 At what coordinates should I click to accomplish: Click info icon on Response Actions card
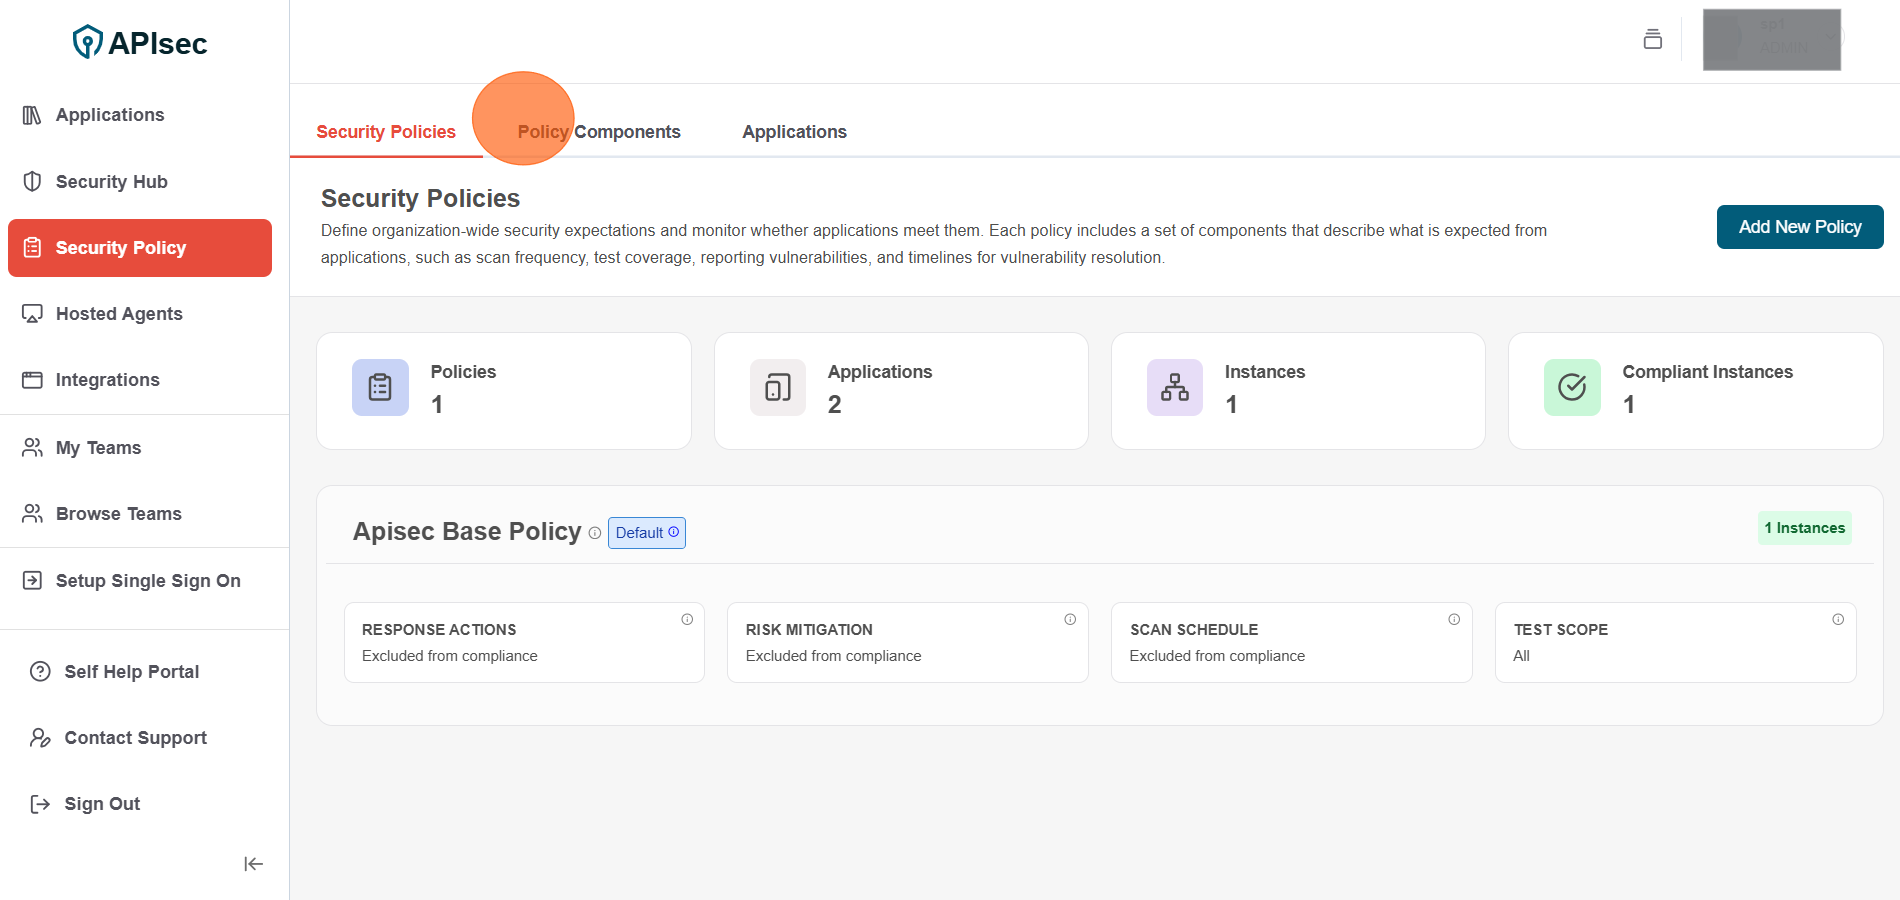[687, 619]
